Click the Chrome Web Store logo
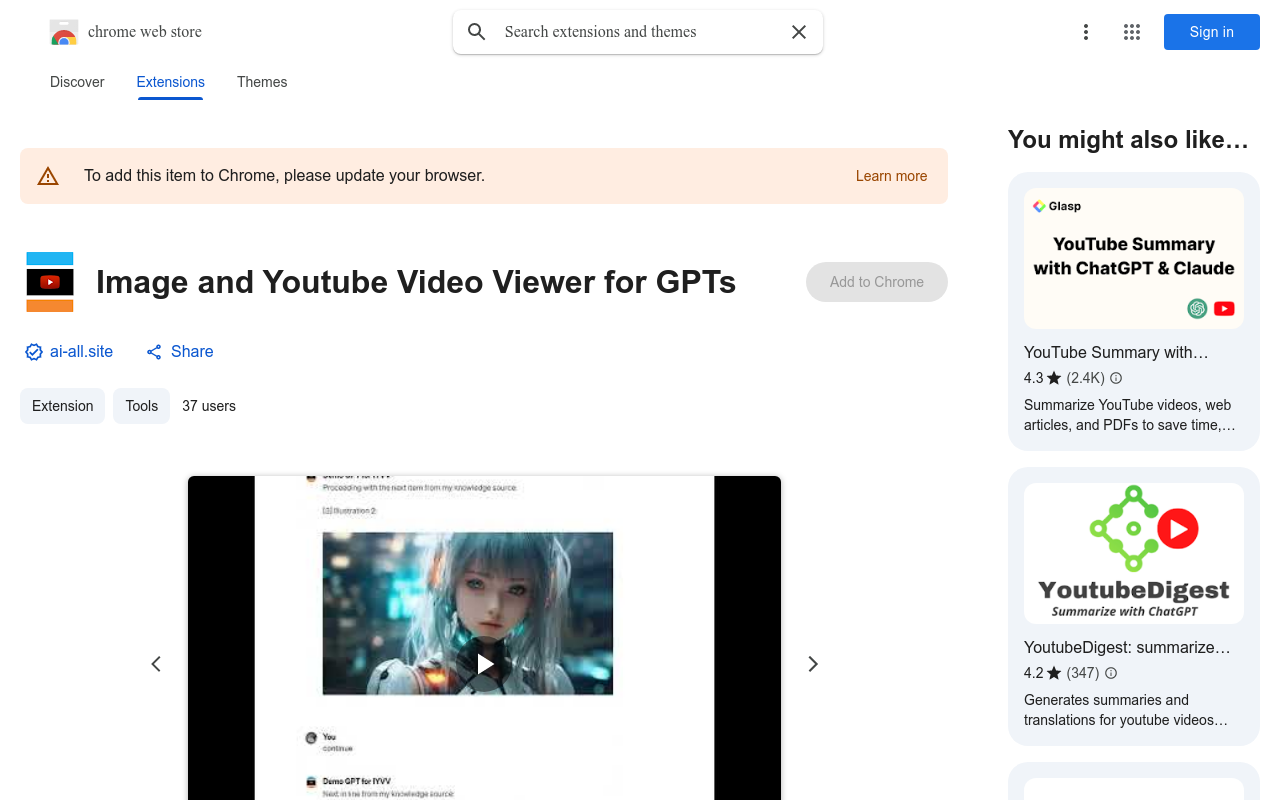The width and height of the screenshot is (1280, 800). 64,32
